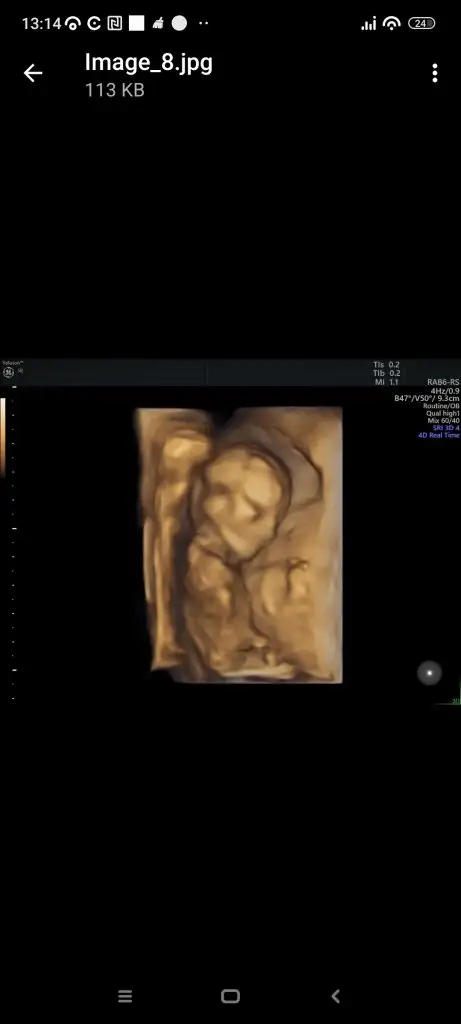Viewport: 461px width, 1024px height.
Task: Go back using the top-left arrow
Action: (x=33, y=73)
